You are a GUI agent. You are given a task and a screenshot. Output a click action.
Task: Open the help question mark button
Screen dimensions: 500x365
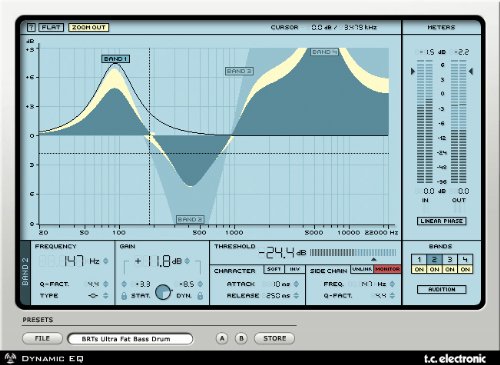click(31, 27)
